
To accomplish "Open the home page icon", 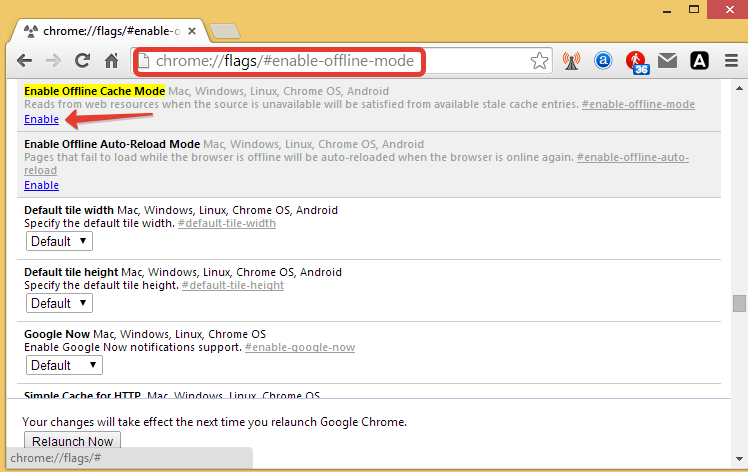I will point(112,61).
